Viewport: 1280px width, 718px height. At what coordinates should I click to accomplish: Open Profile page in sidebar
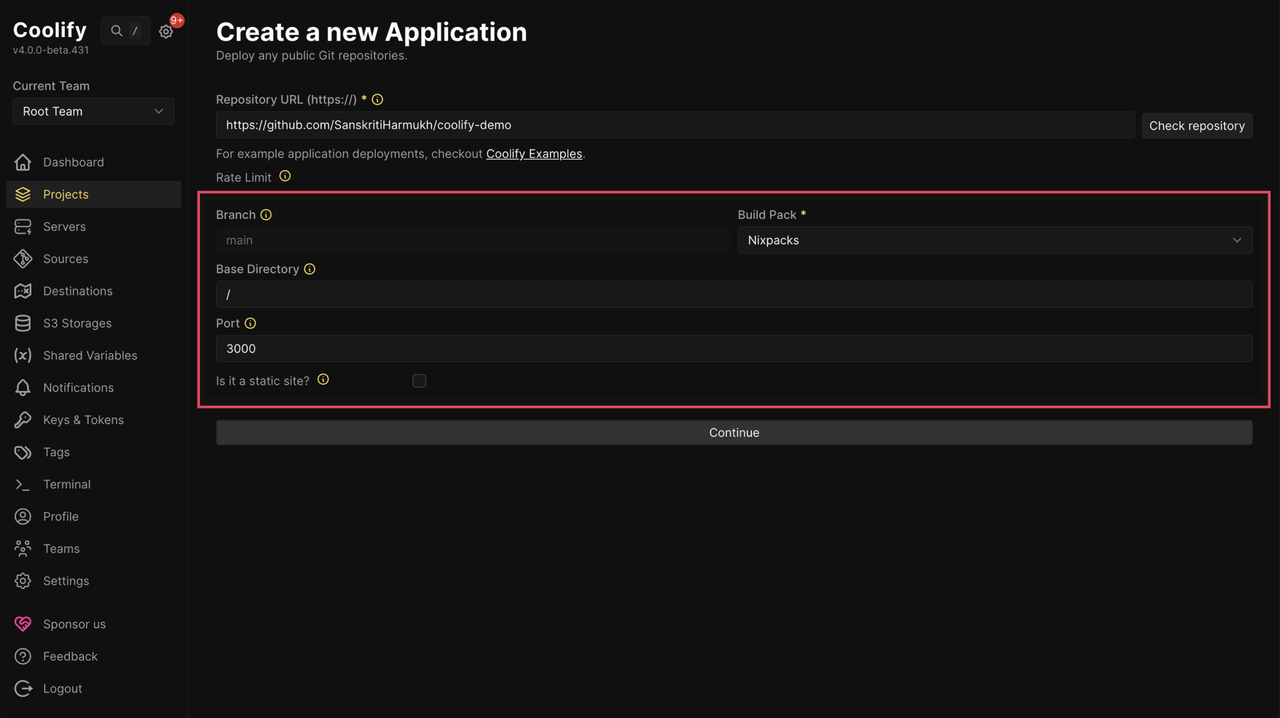pos(94,516)
